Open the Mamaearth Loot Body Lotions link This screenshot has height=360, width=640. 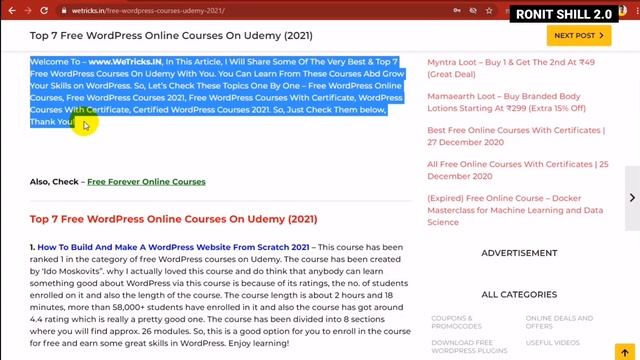[x=506, y=102]
